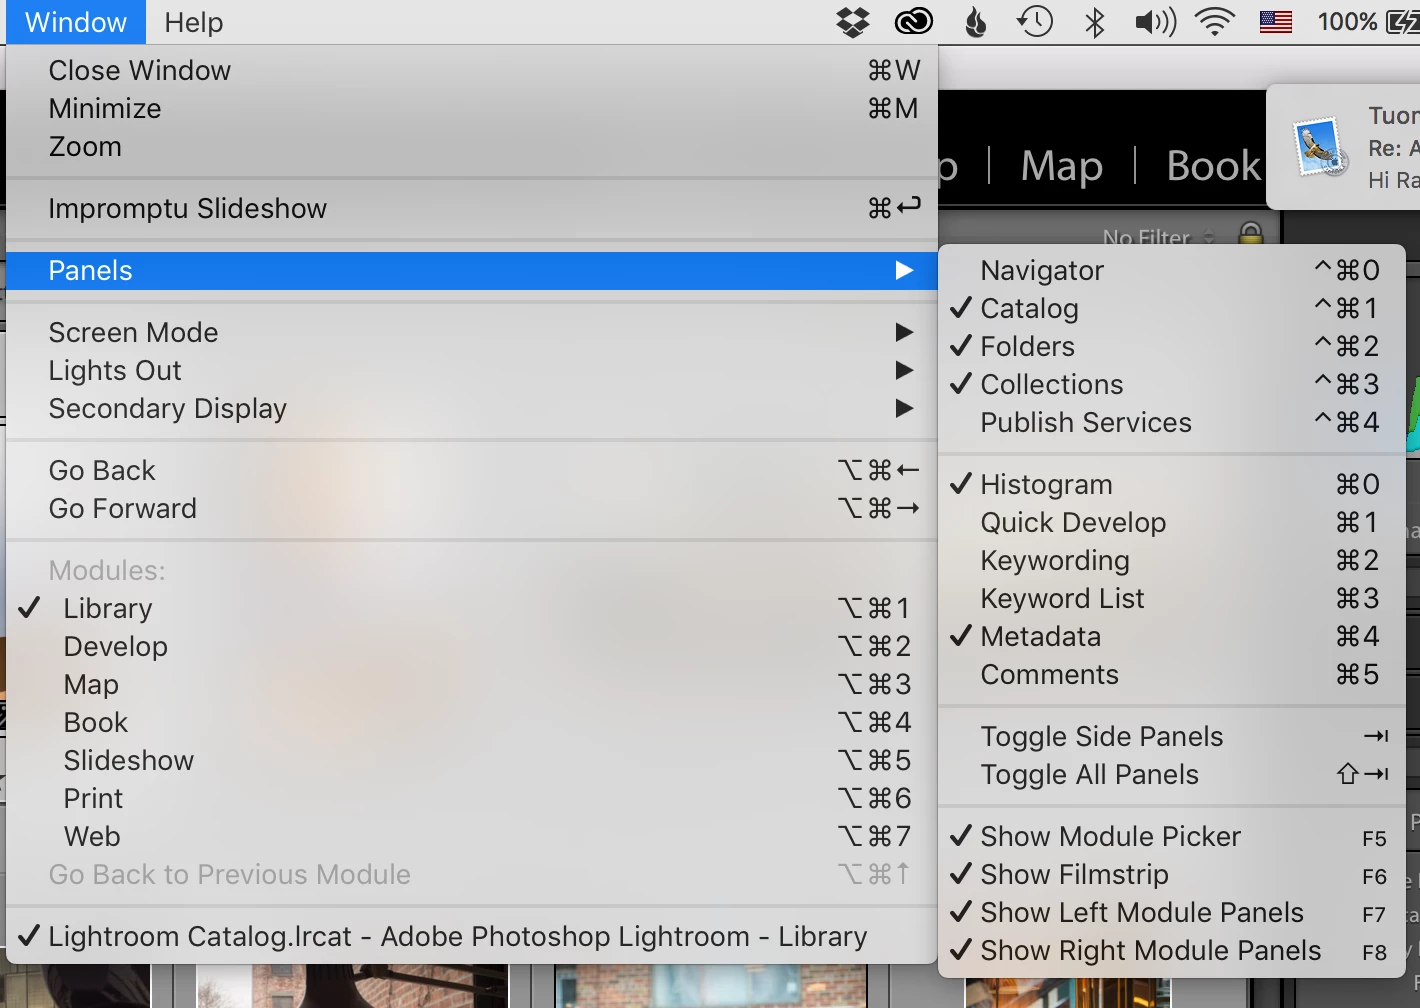Open Wi-Fi status menu
1420x1008 pixels.
[1215, 21]
